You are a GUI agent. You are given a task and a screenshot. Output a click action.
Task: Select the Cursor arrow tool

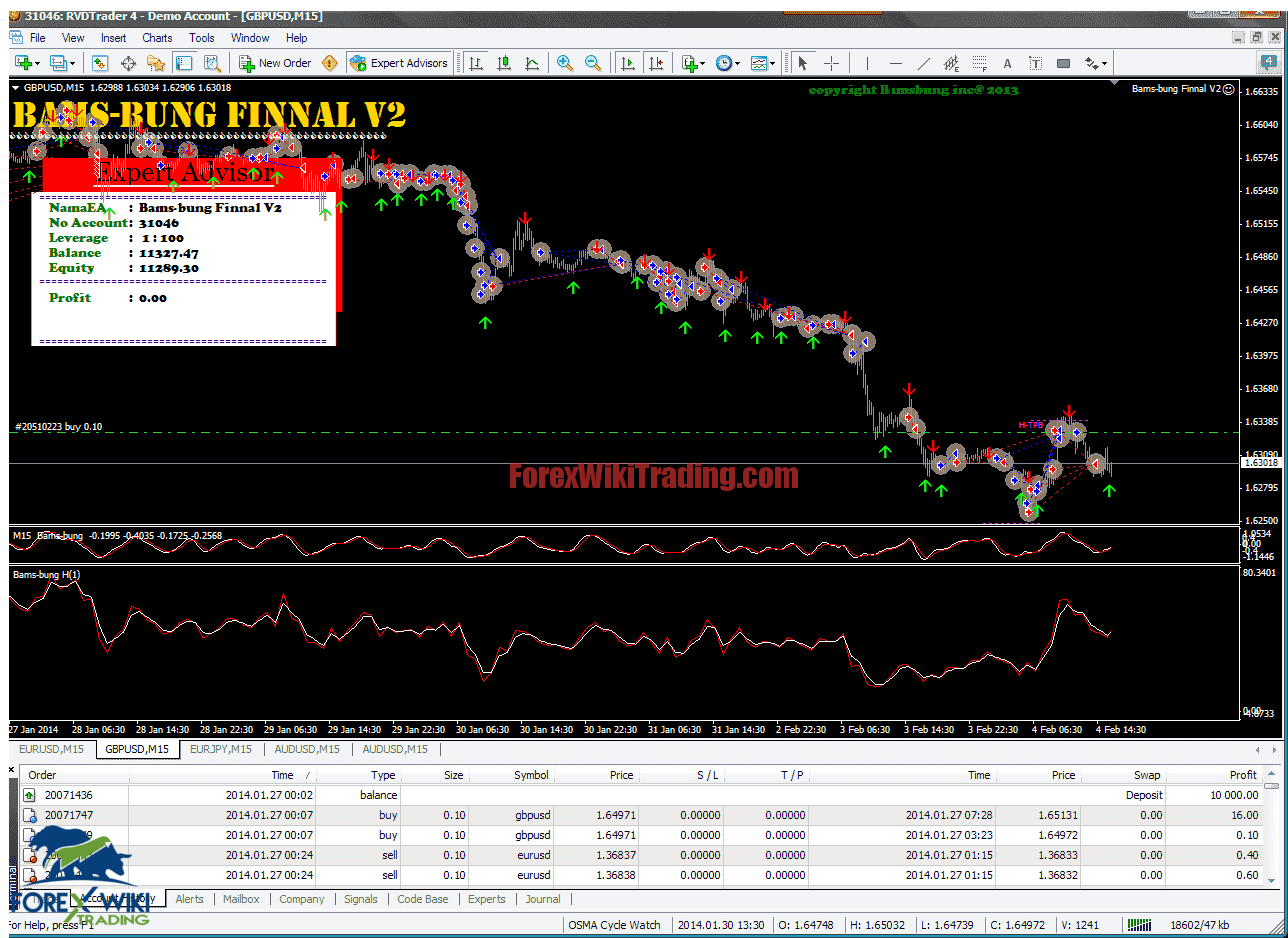[802, 63]
